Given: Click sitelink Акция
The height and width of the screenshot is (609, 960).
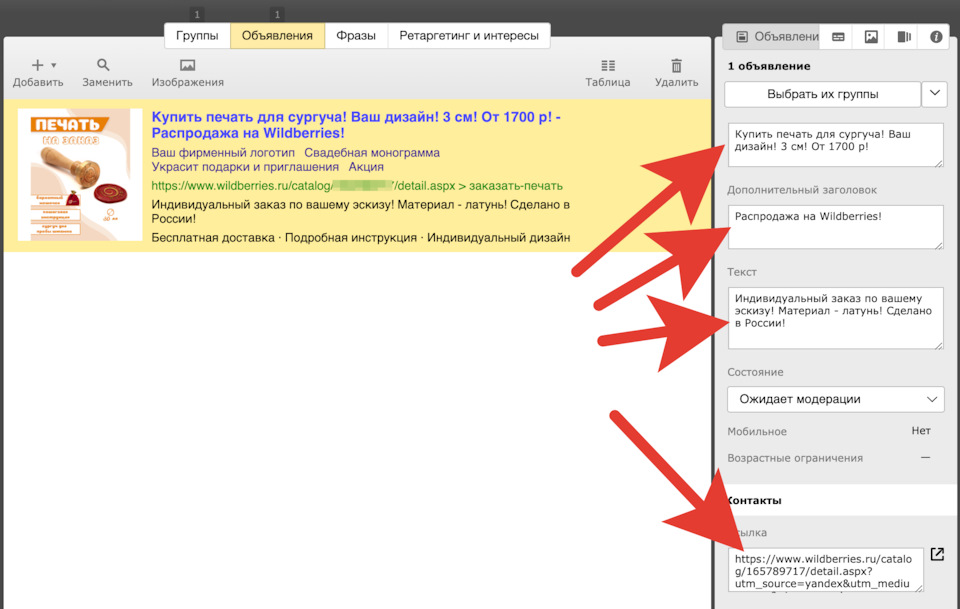Looking at the screenshot, I should [x=366, y=166].
